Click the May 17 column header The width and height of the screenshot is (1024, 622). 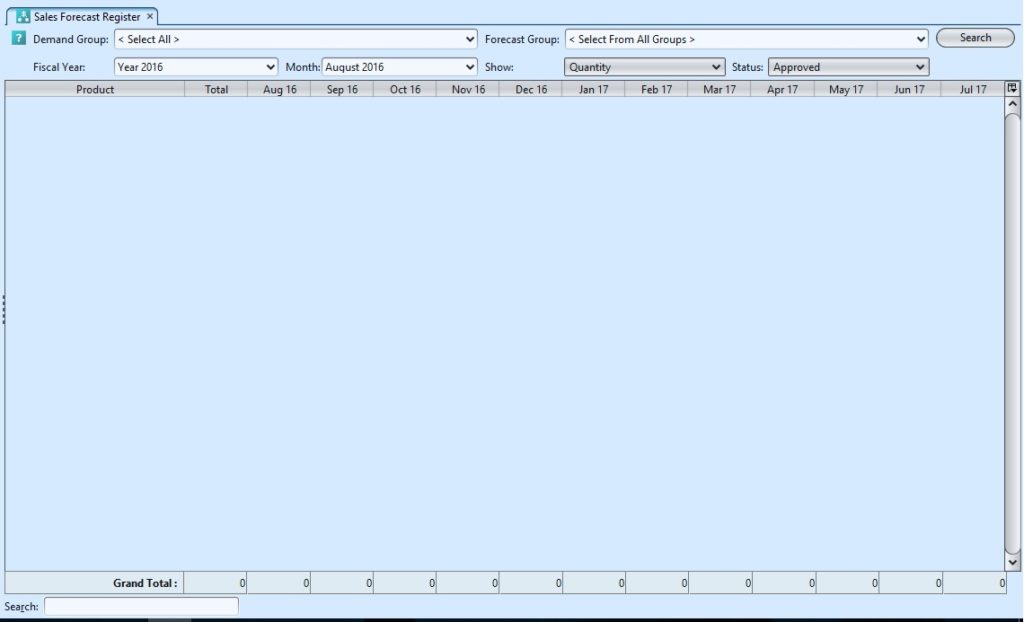pos(846,89)
